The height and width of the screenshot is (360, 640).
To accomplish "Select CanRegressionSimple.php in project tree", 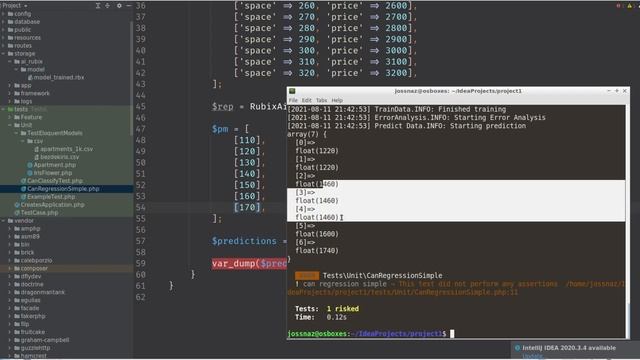I will point(67,189).
